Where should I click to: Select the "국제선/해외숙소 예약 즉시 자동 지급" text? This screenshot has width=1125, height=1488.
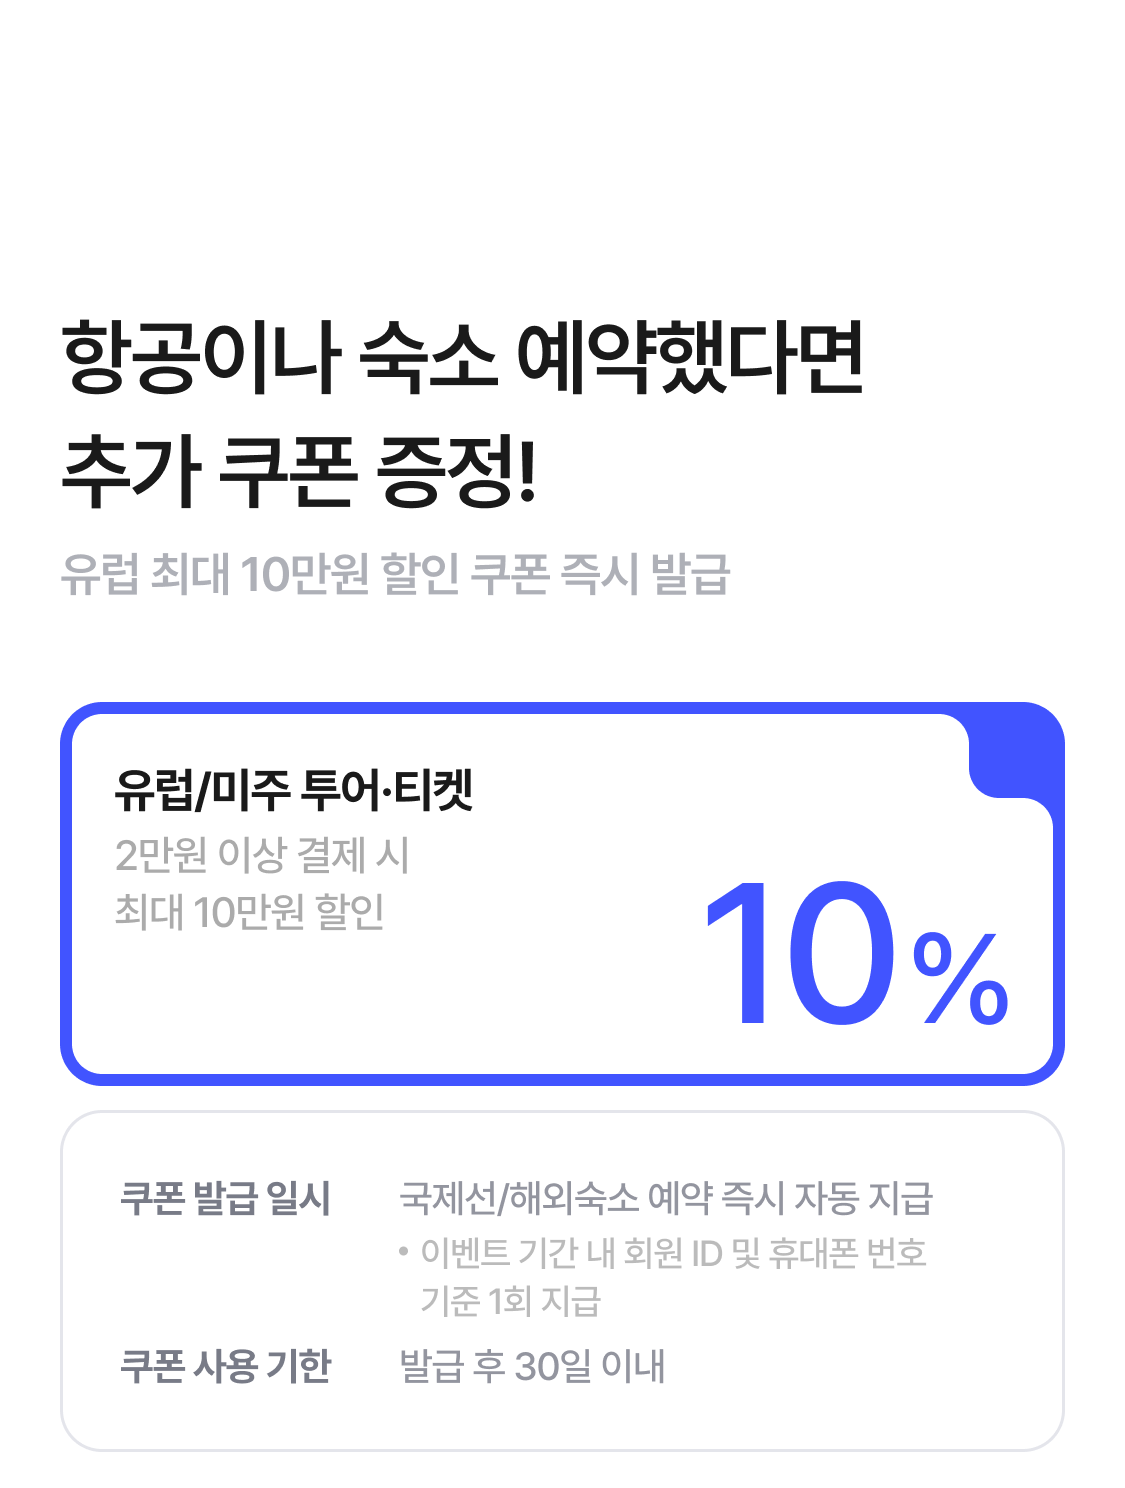tap(666, 1197)
